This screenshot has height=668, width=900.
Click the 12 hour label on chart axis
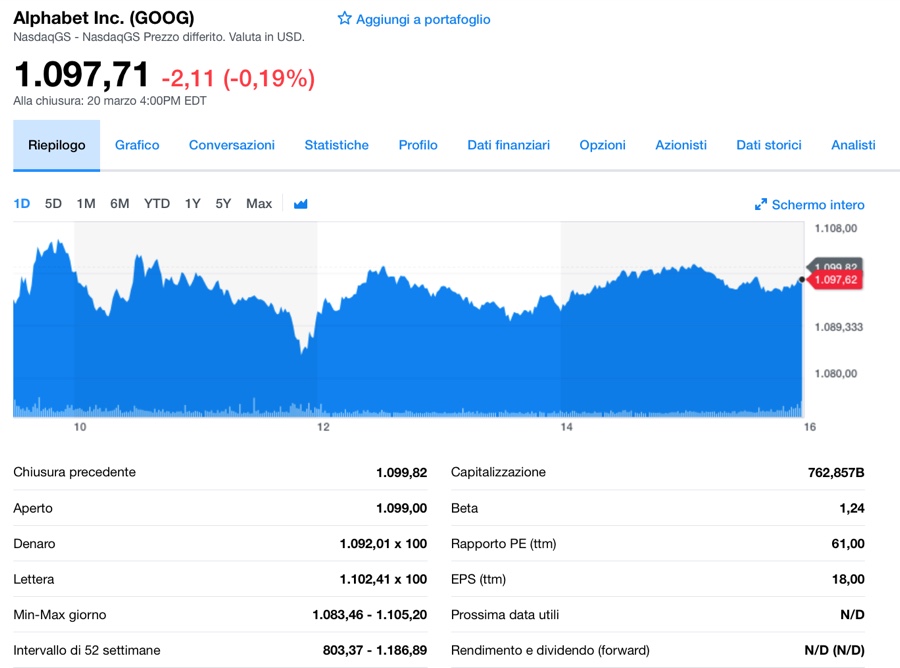[x=324, y=427]
